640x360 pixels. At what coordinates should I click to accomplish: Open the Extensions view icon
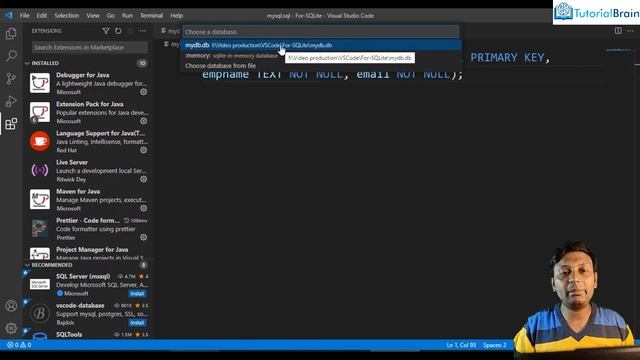tap(11, 124)
